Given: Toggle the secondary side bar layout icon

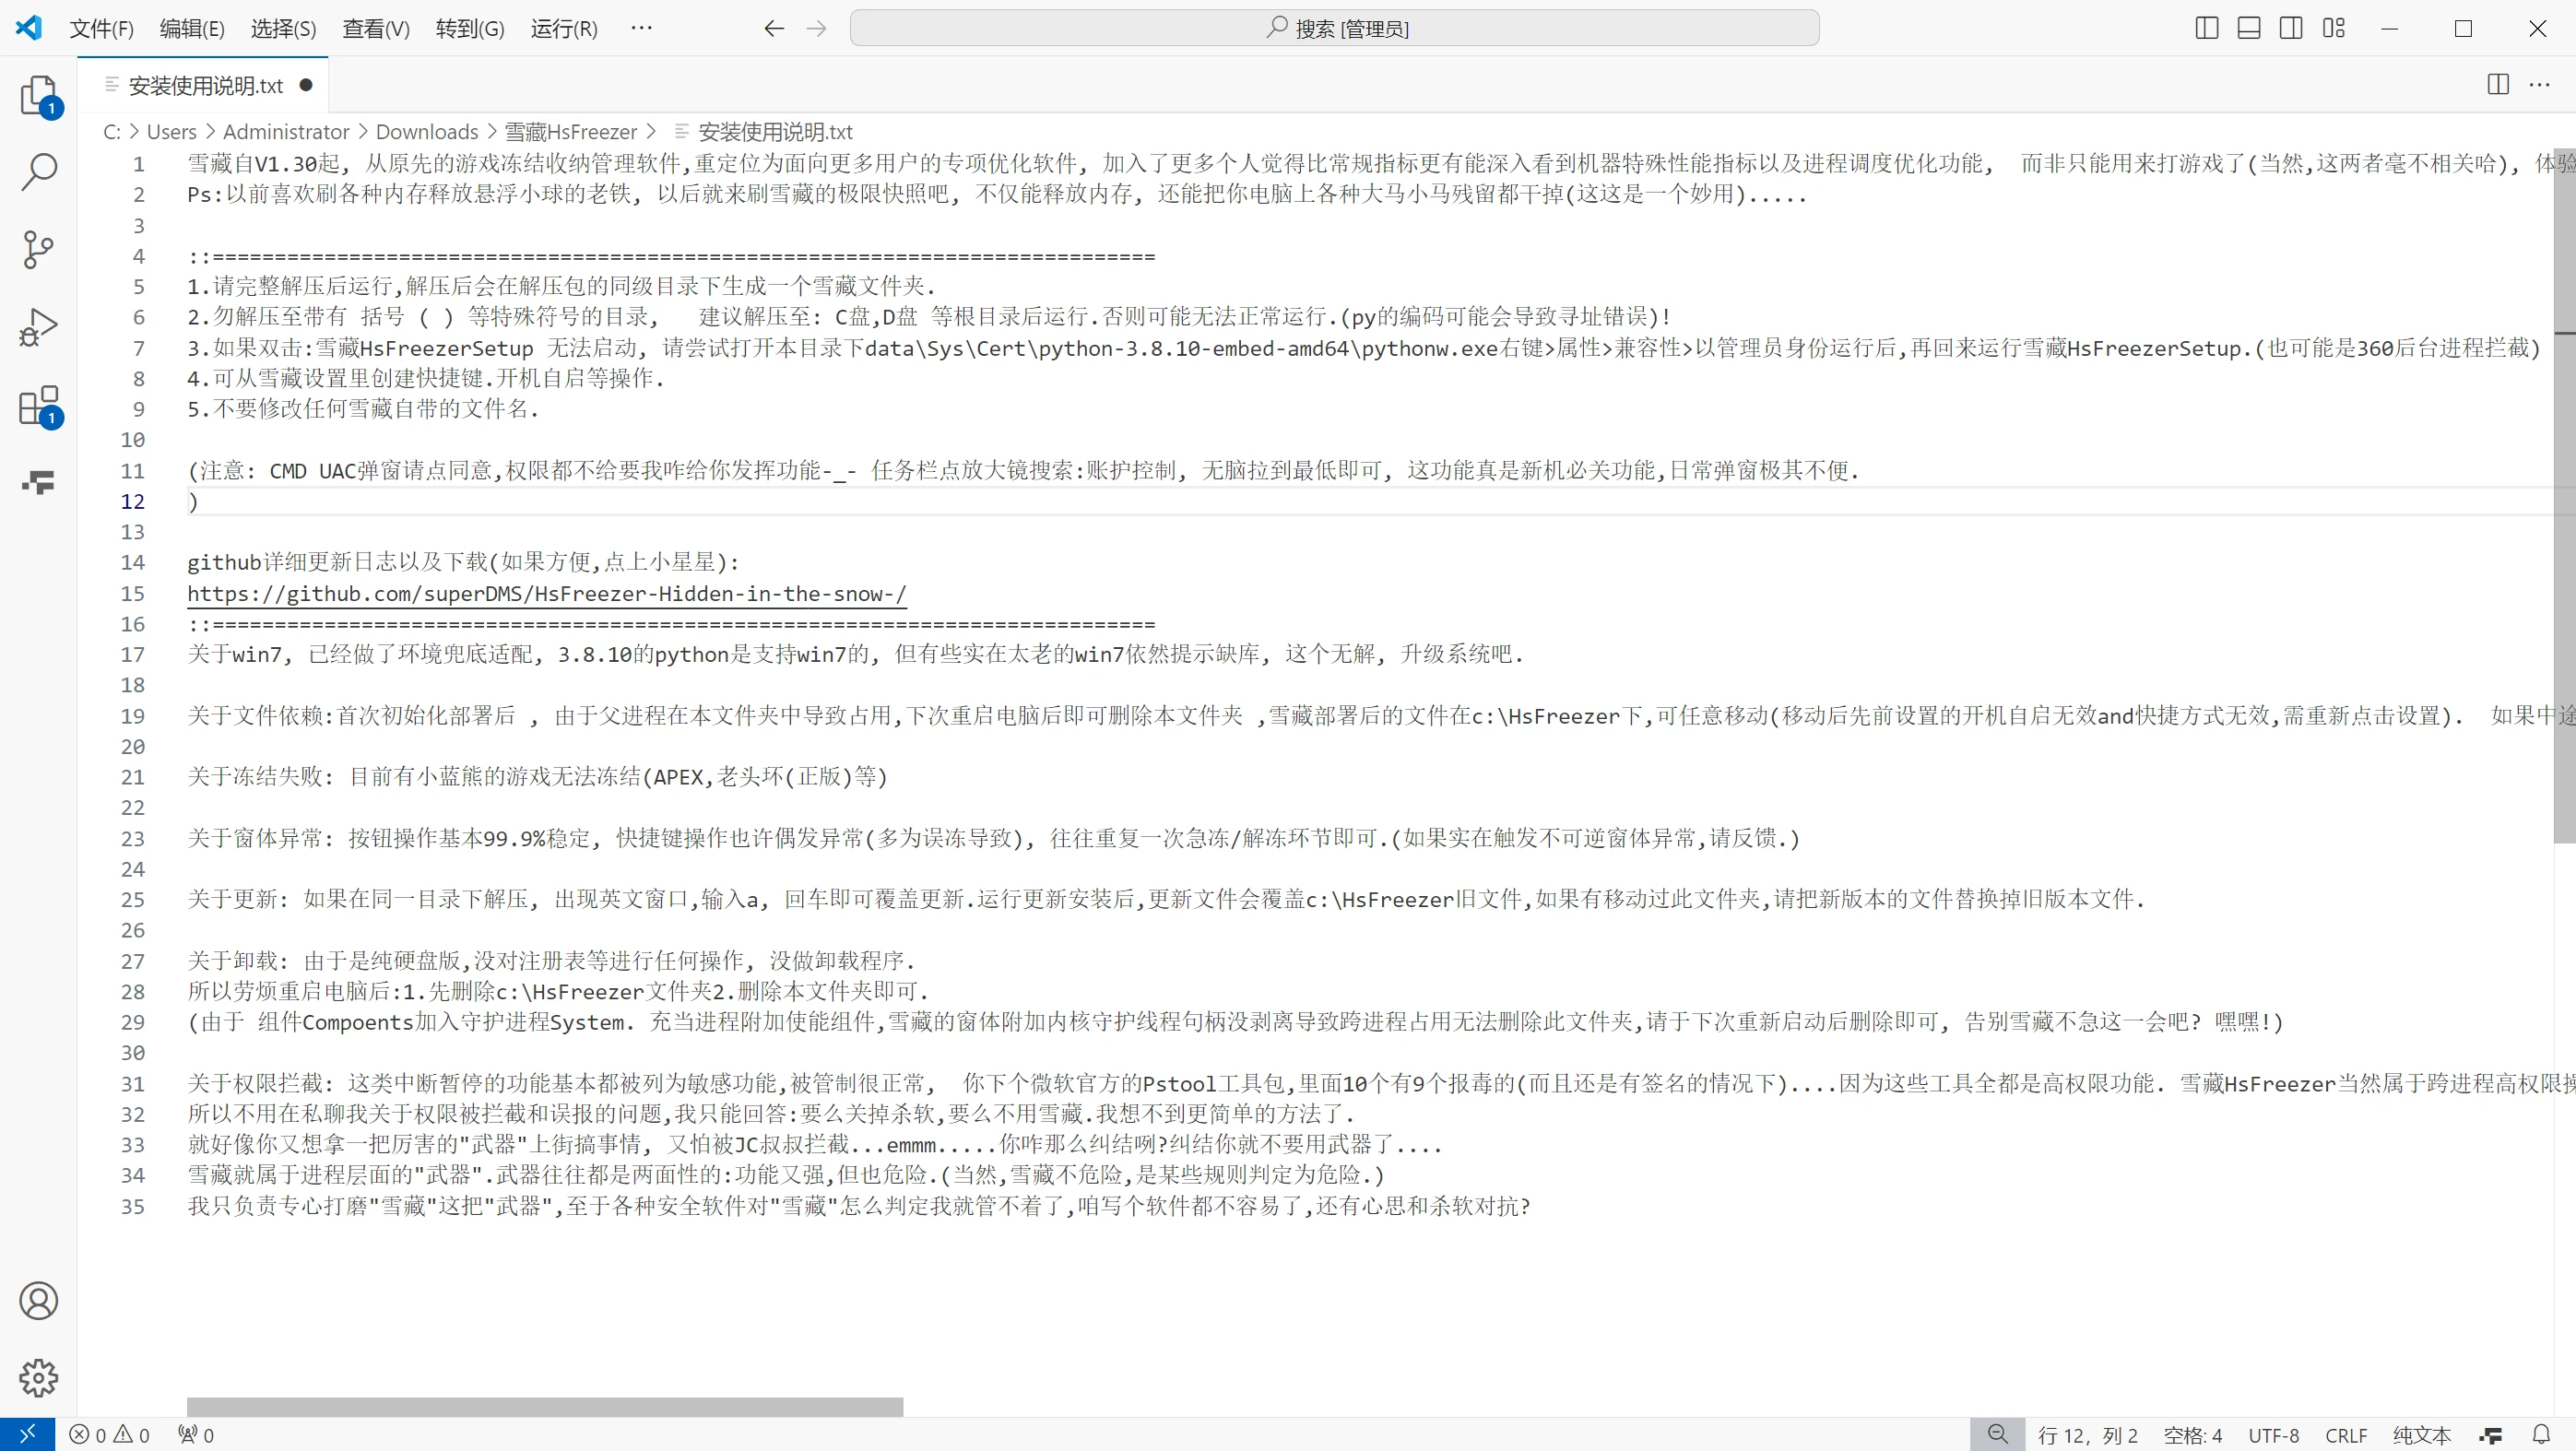Looking at the screenshot, I should (2291, 28).
